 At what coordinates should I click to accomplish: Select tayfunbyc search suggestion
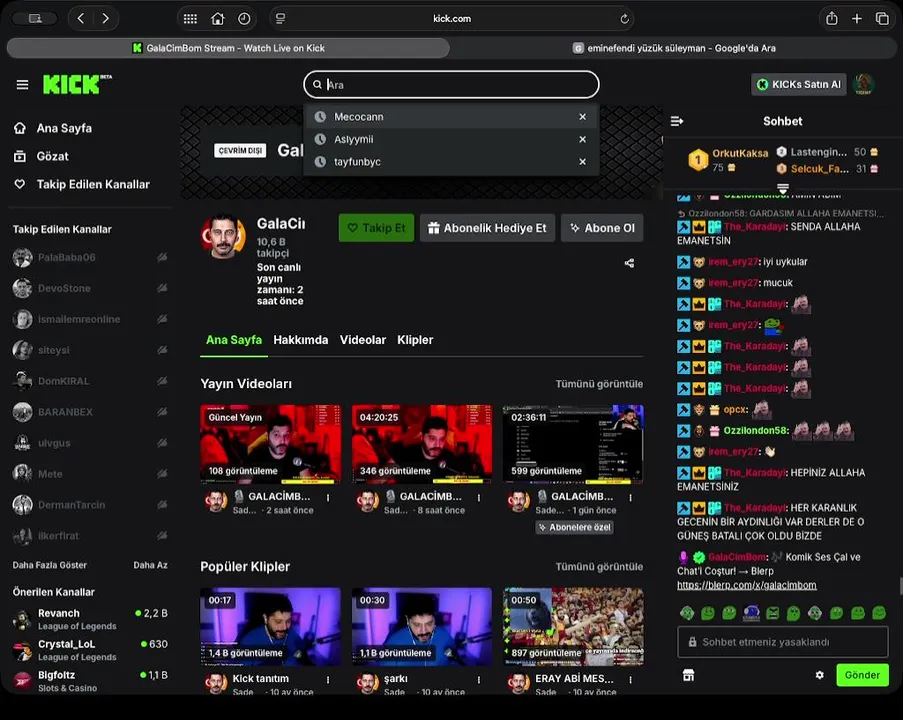(452, 162)
